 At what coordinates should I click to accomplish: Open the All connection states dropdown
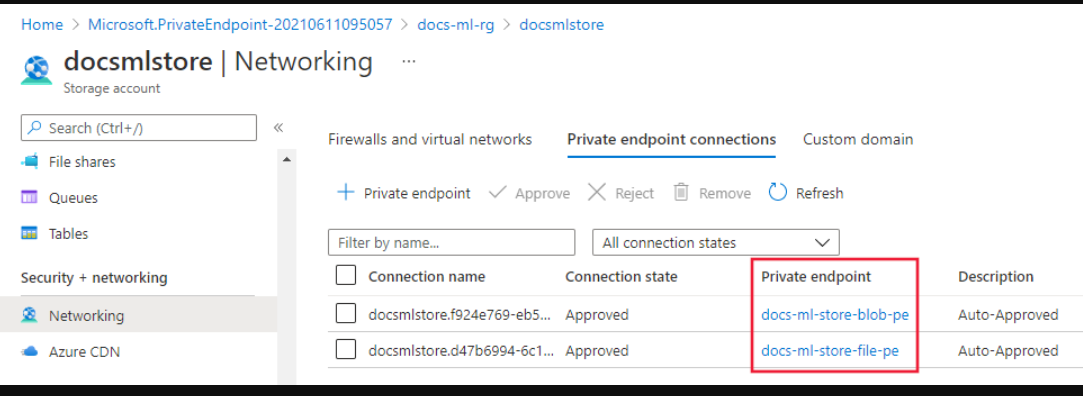716,243
